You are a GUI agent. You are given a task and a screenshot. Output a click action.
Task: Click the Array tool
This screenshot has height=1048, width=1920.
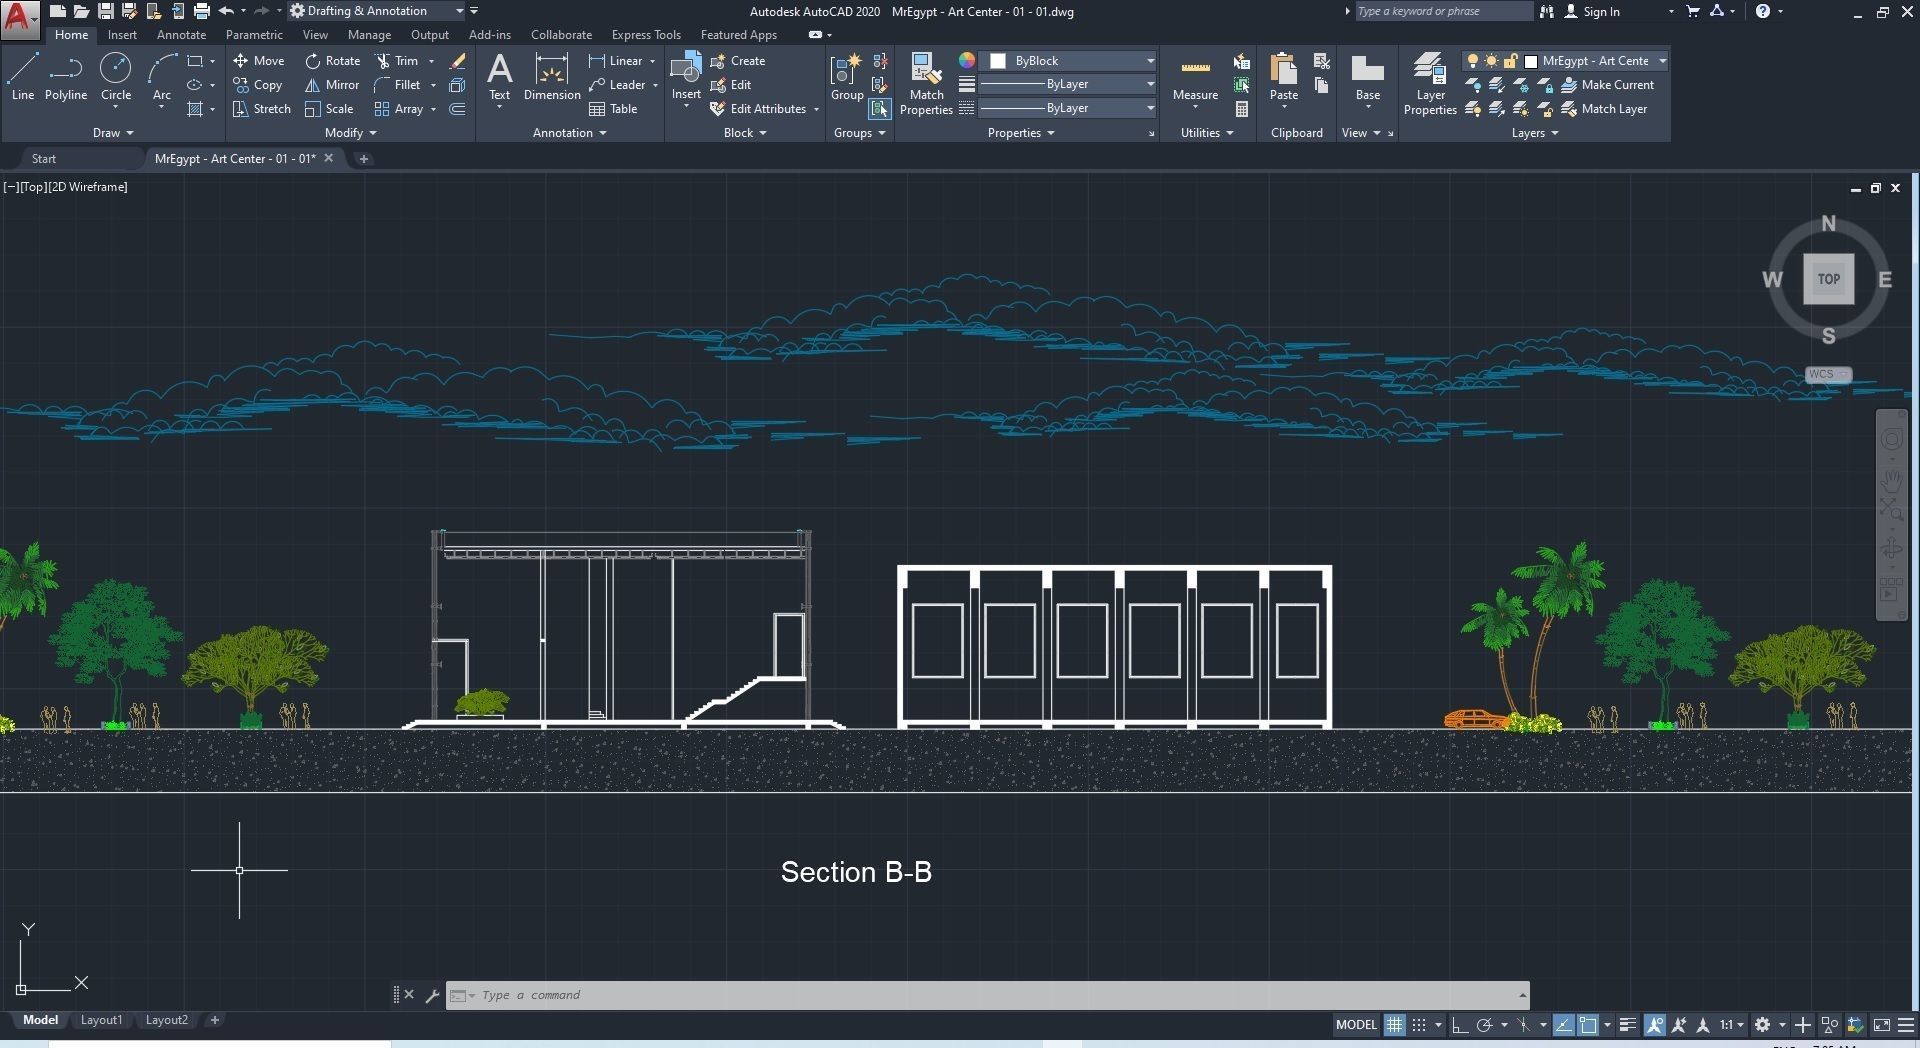[x=399, y=109]
